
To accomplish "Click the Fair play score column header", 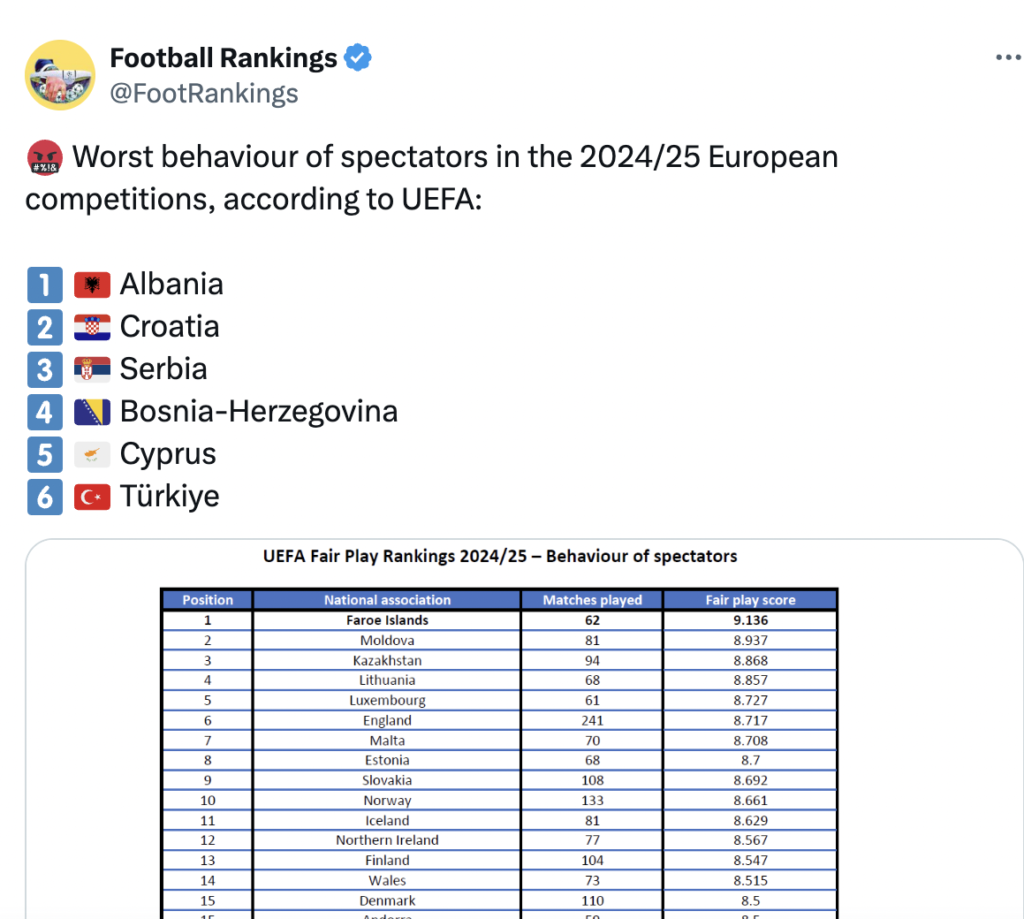I will [750, 600].
